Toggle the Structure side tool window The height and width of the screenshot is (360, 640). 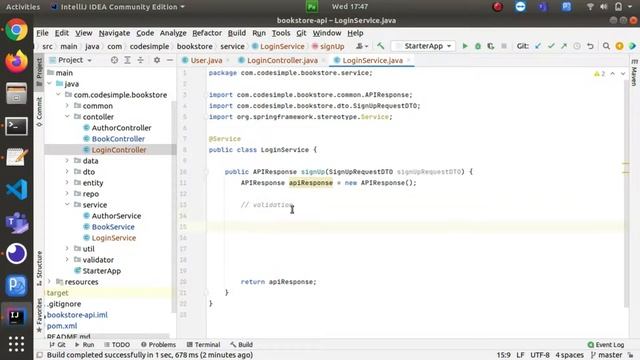(39, 268)
